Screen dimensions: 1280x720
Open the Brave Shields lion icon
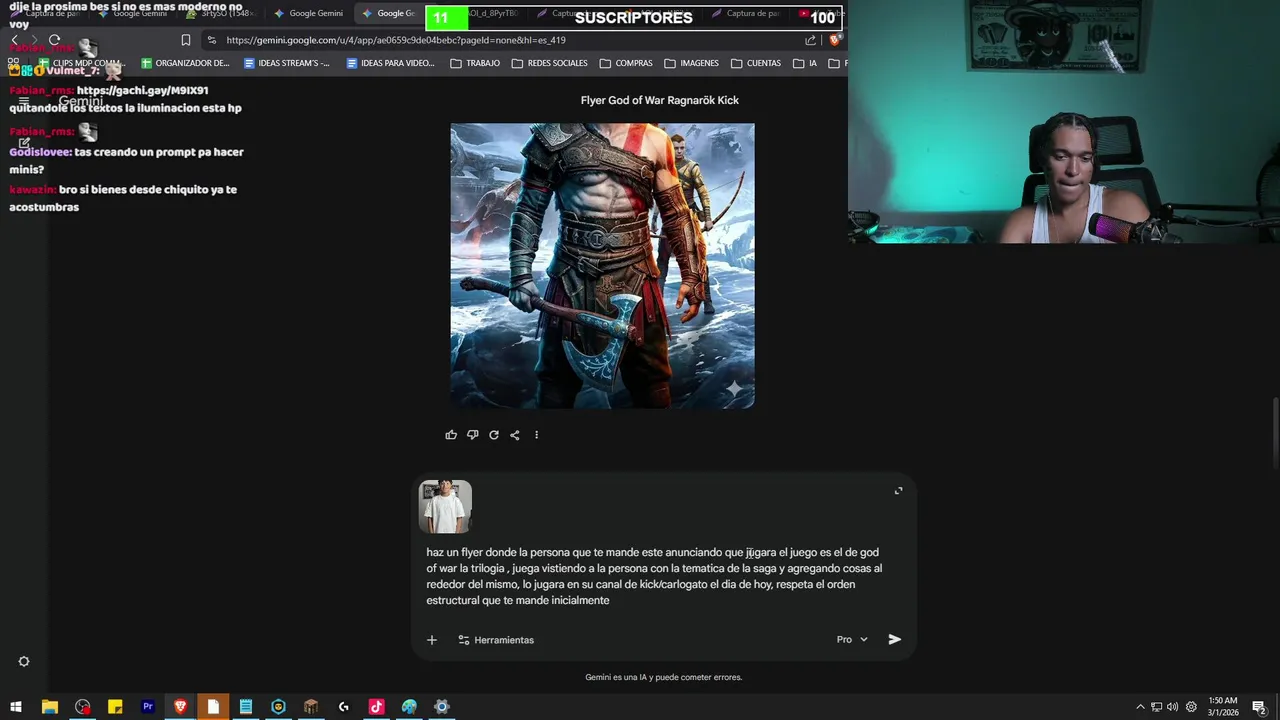835,40
